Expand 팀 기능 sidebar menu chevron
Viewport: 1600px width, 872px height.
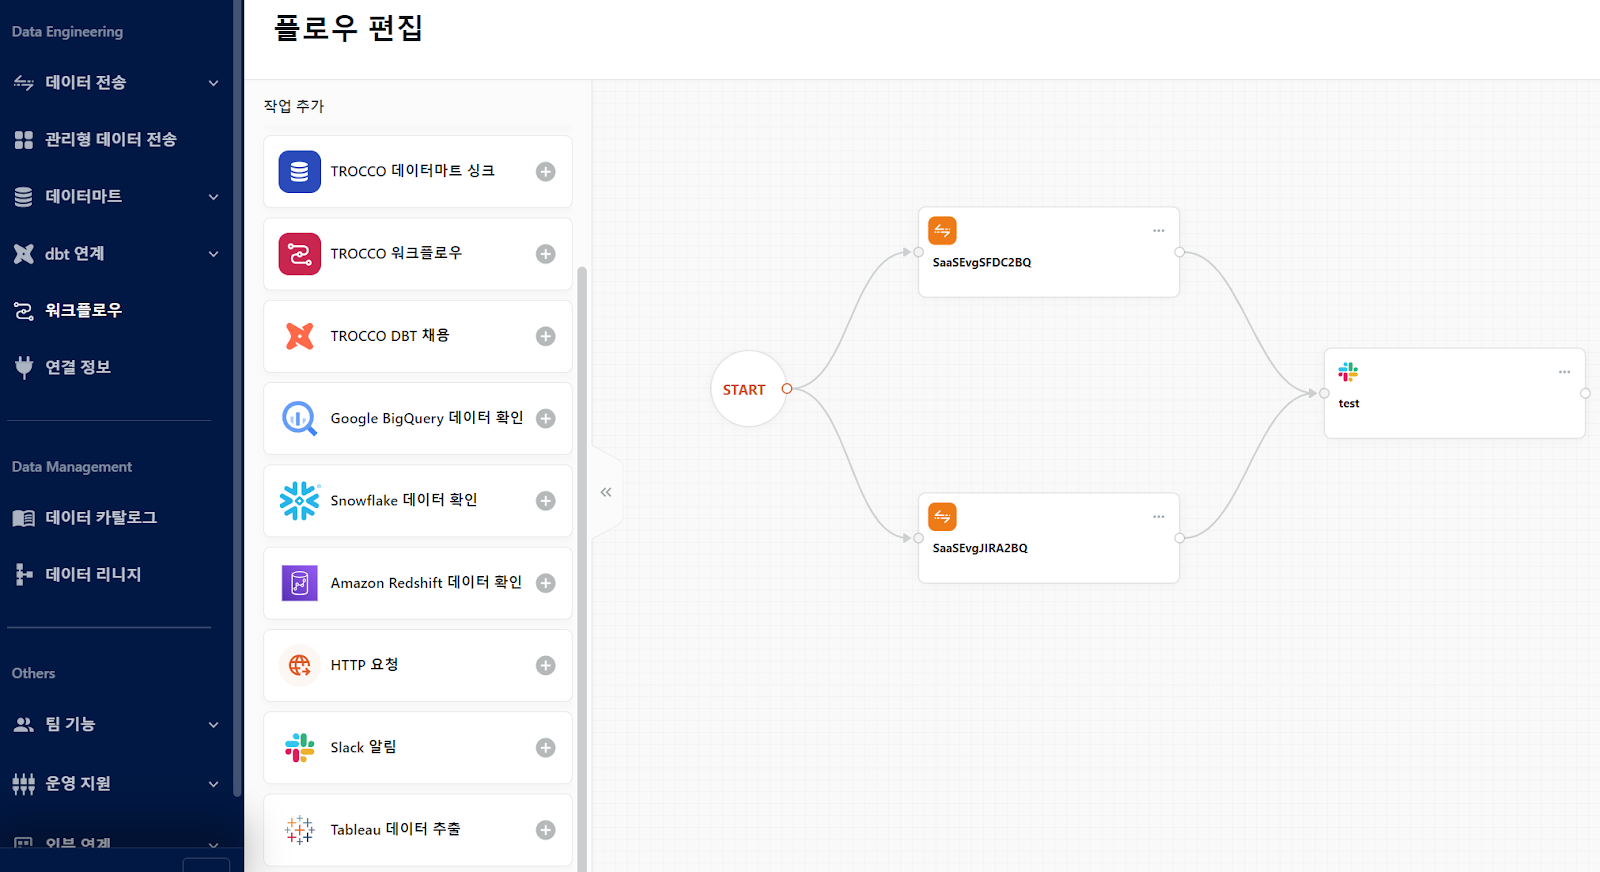click(x=213, y=725)
